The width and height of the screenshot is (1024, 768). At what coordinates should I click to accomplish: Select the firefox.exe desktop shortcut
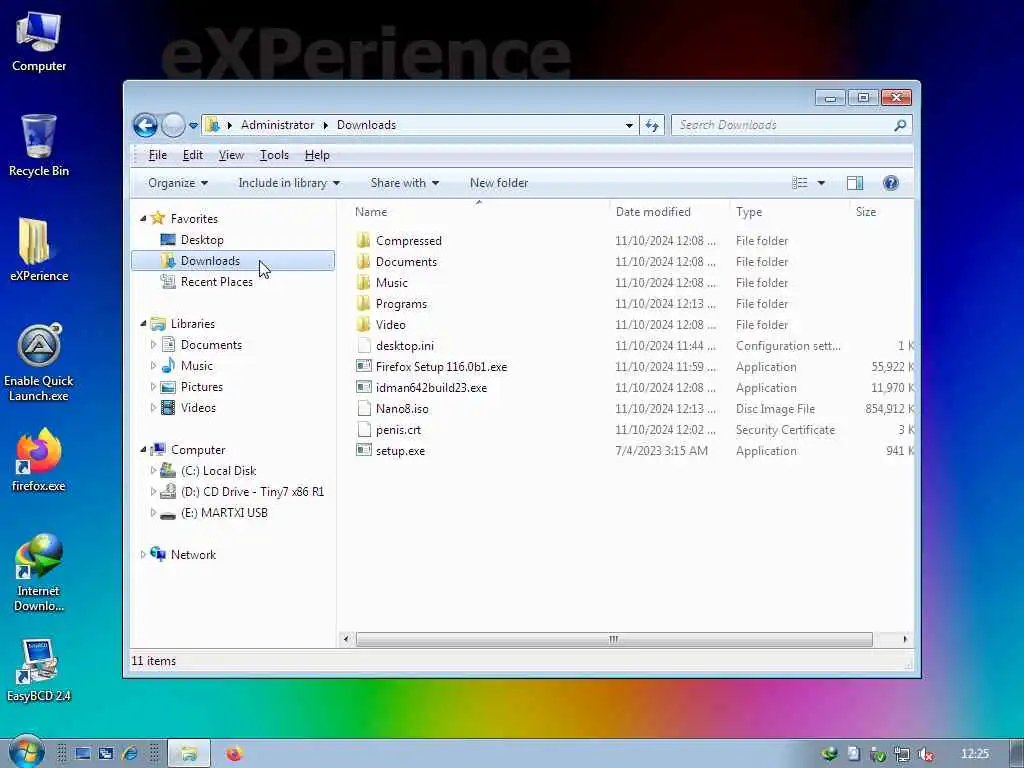coord(39,460)
